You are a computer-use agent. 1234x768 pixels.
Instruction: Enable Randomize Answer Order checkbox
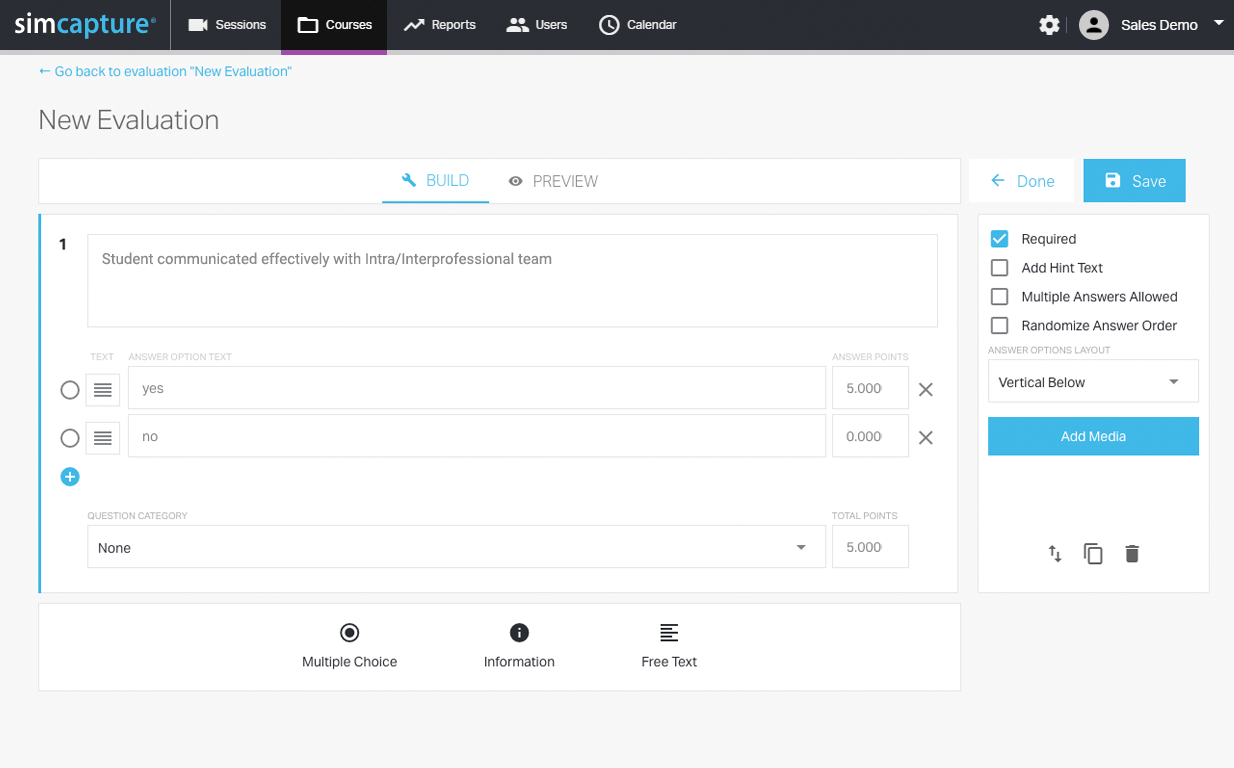(999, 326)
